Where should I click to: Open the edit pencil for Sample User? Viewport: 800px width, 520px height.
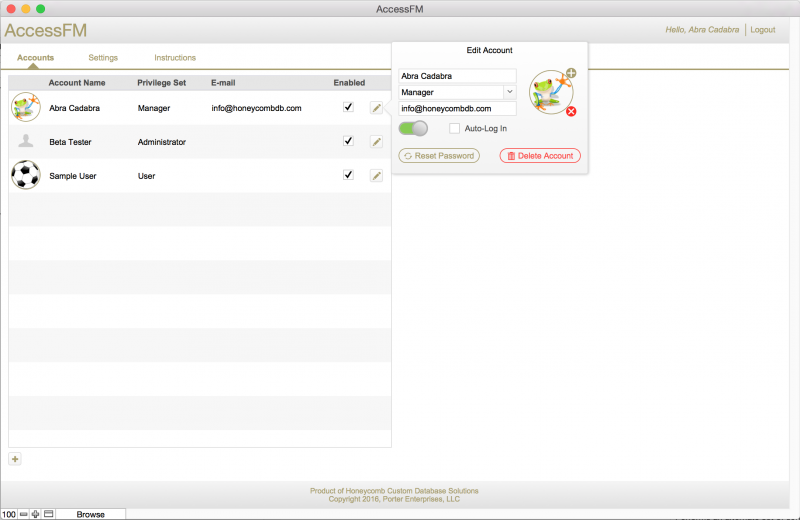pyautogui.click(x=376, y=175)
